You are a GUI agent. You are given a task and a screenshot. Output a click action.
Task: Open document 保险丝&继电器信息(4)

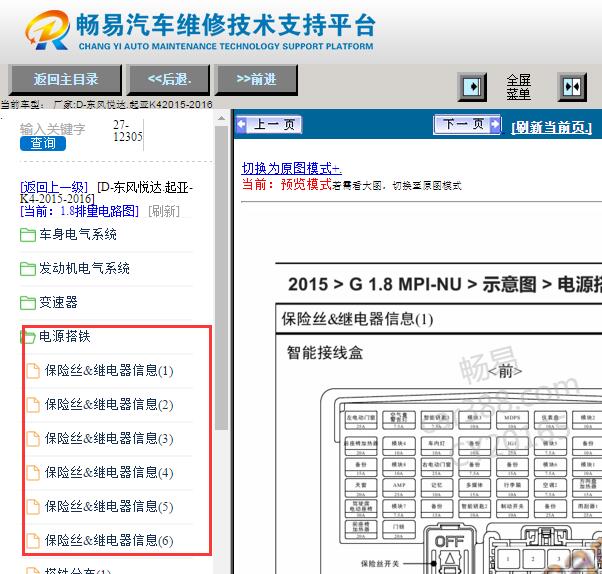[109, 472]
